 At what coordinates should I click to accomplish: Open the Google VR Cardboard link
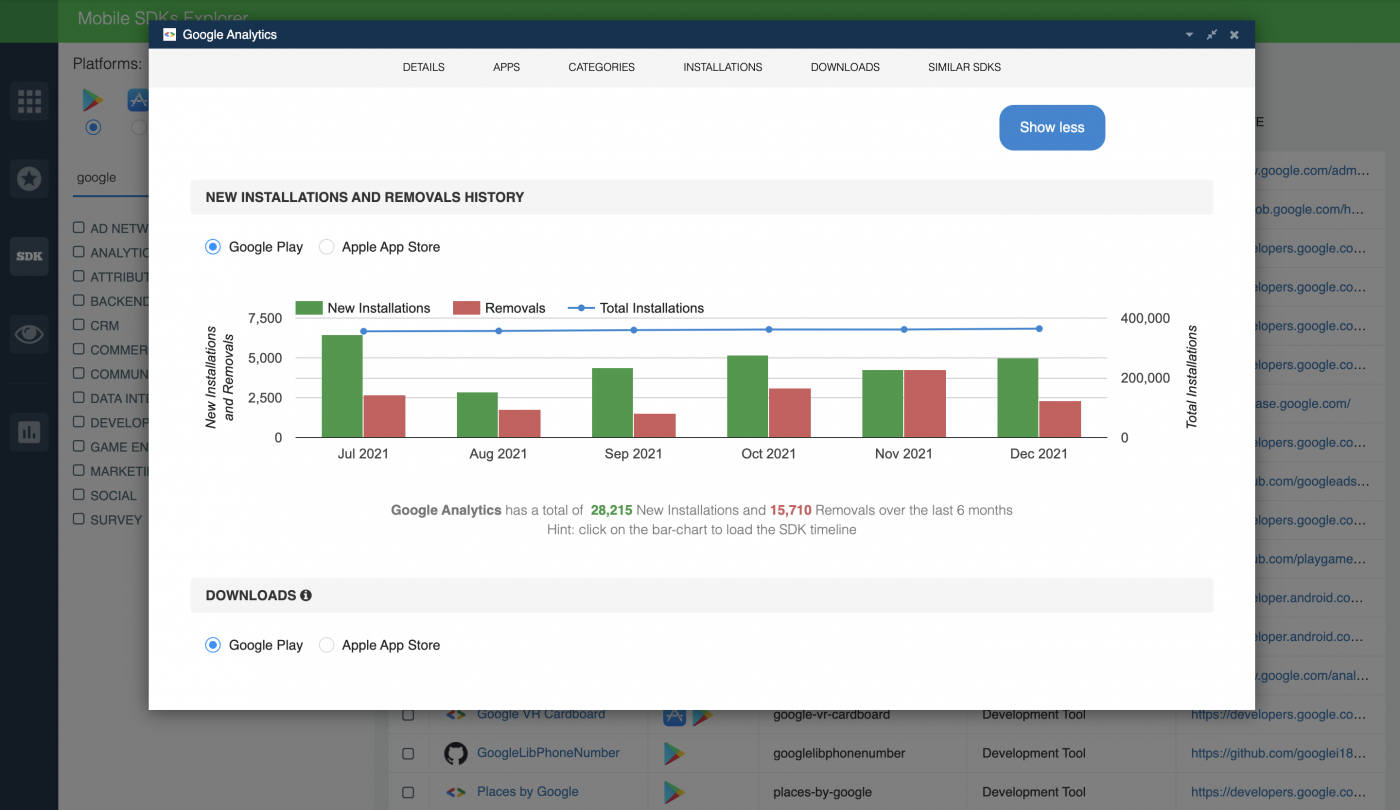pos(541,714)
